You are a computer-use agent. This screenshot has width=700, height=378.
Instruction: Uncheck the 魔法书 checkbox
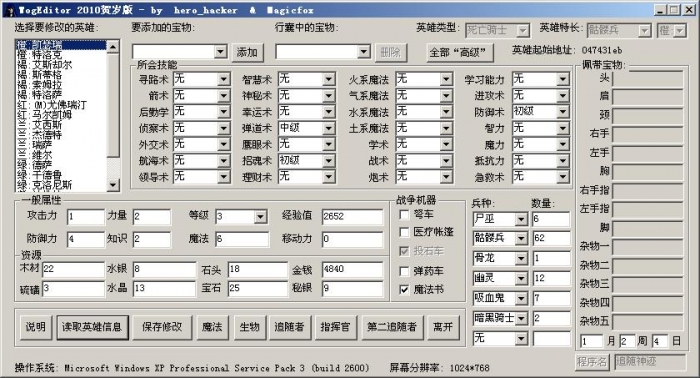404,290
